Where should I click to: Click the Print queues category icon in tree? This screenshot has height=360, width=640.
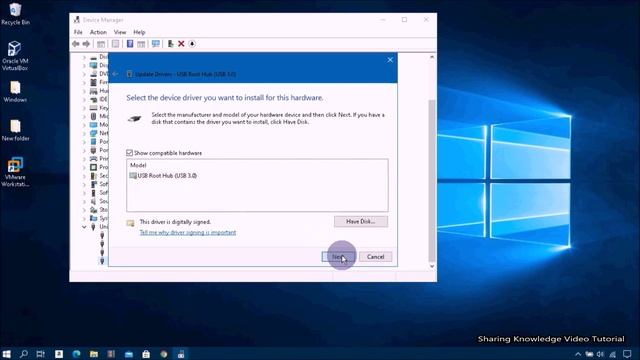[x=93, y=159]
